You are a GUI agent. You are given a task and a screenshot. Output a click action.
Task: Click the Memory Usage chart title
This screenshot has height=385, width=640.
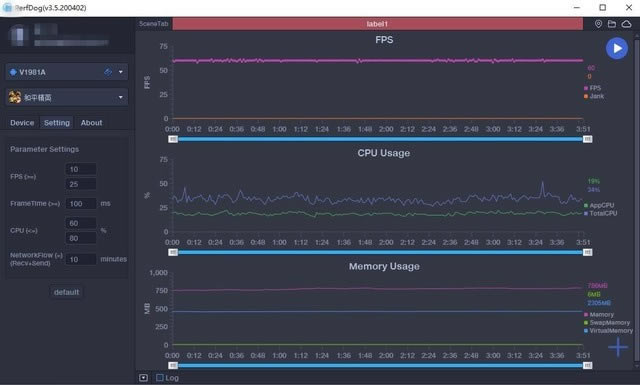tap(384, 266)
